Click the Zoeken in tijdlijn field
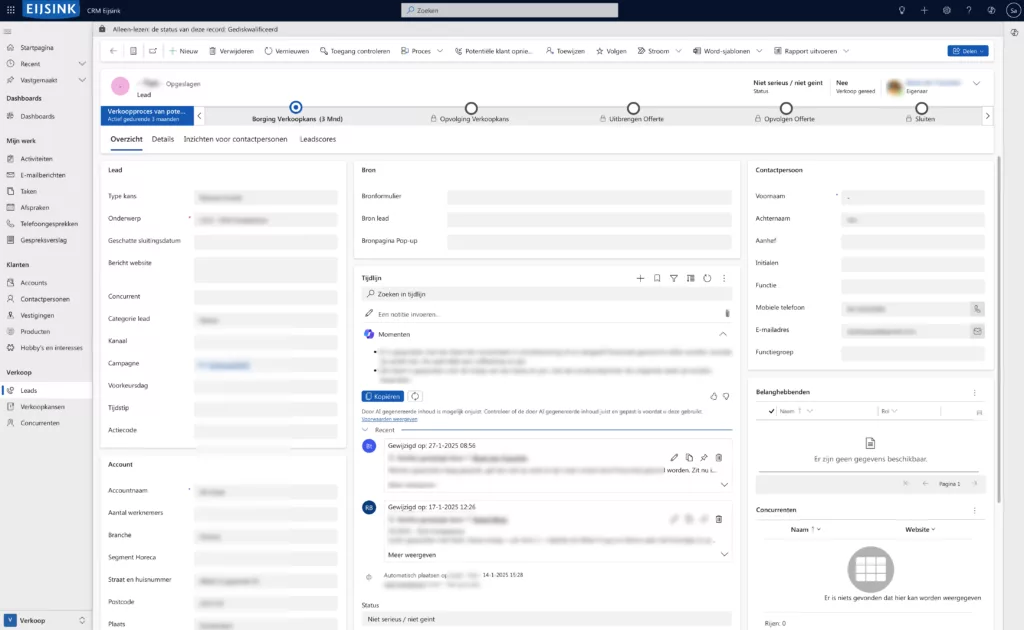This screenshot has height=630, width=1024. [546, 294]
